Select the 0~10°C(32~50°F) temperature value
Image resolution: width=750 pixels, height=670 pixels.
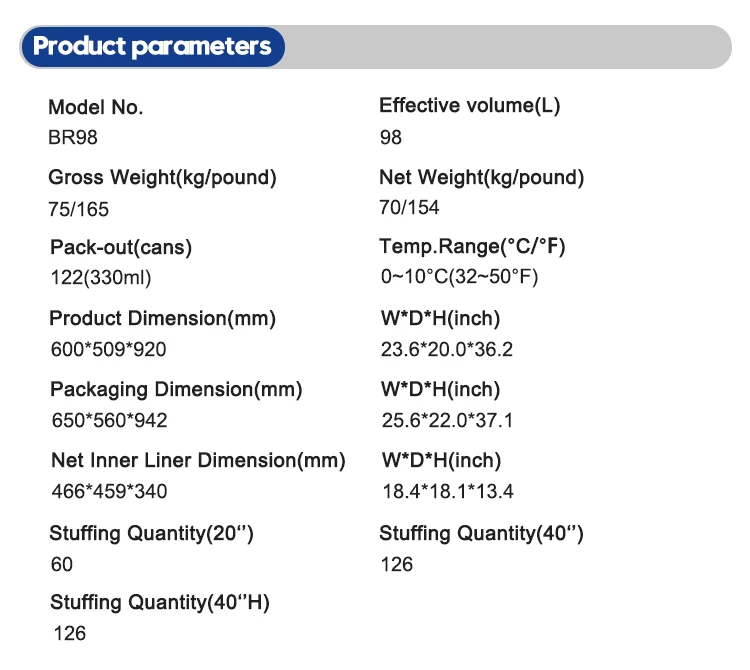[x=459, y=277]
